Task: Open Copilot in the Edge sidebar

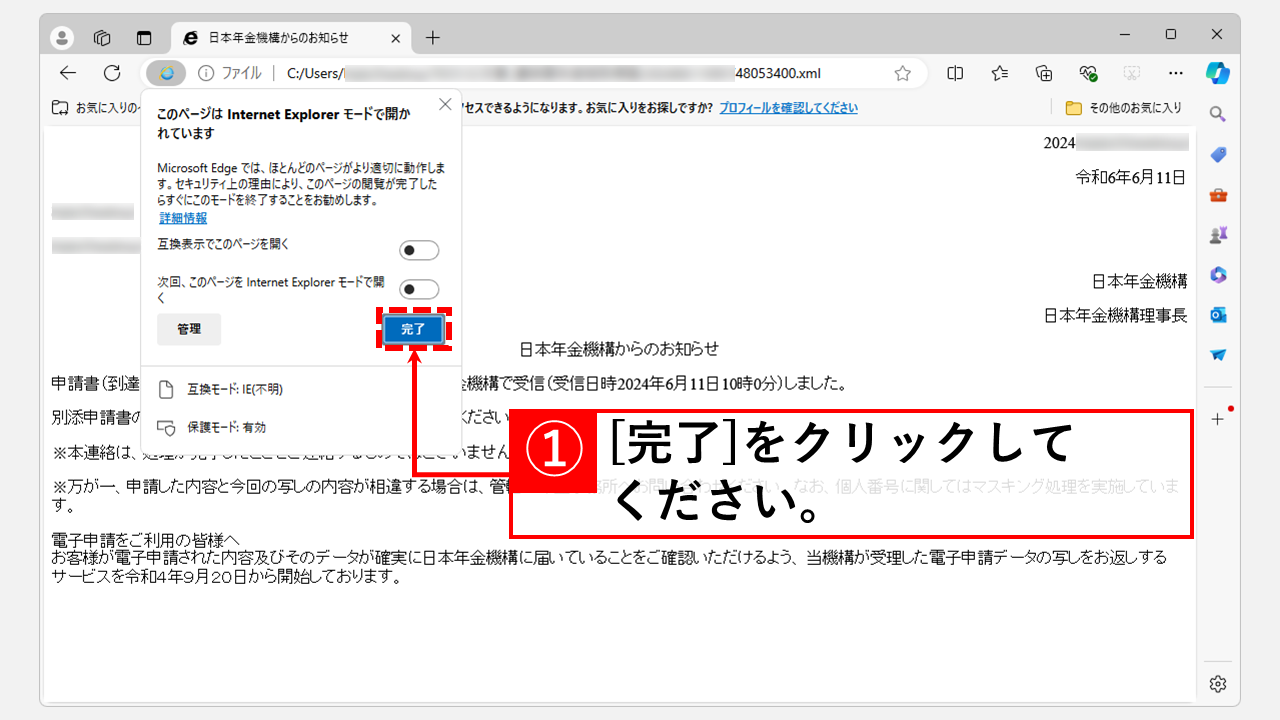Action: [x=1217, y=73]
